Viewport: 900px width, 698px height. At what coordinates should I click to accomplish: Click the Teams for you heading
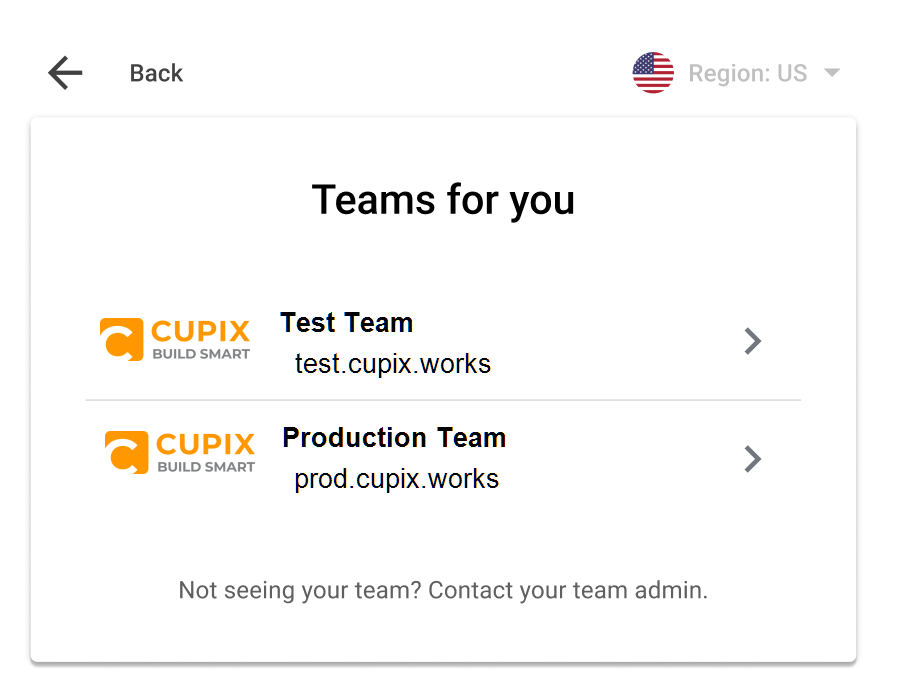pyautogui.click(x=443, y=200)
